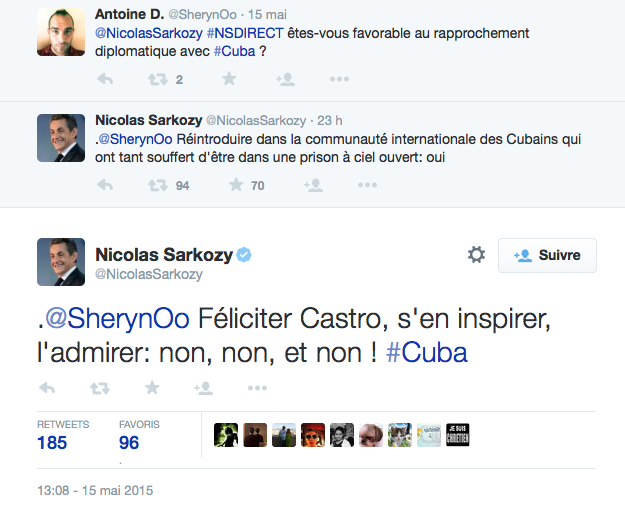625x528 pixels.
Task: Retweet Sarkozy's tweet with 94 retweets
Action: [157, 185]
